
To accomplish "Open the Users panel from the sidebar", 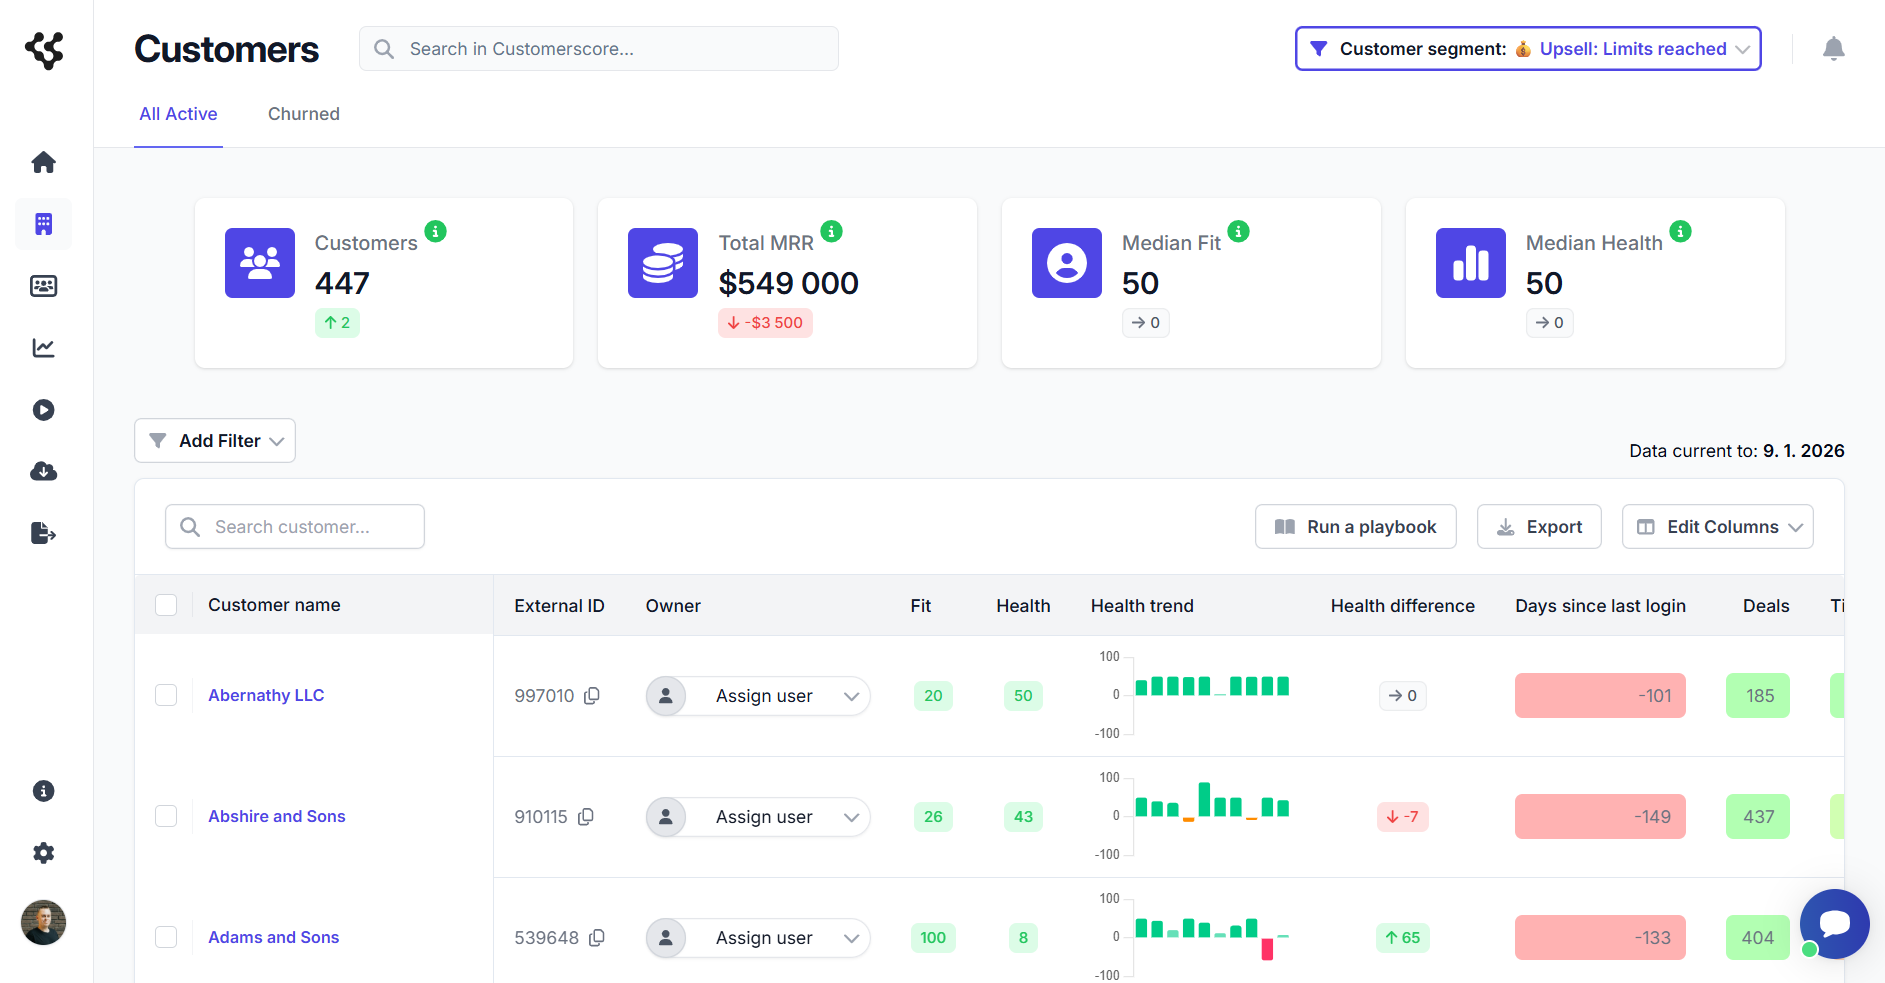I will (x=43, y=286).
